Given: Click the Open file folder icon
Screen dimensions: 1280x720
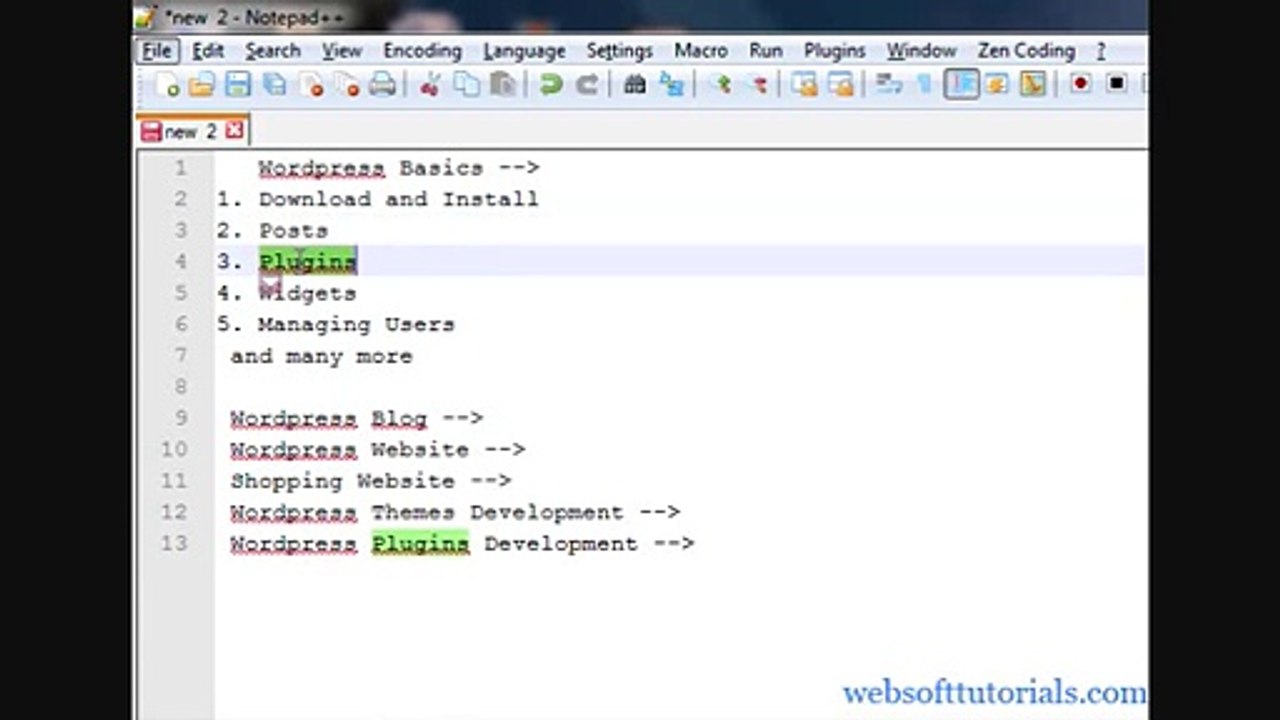Looking at the screenshot, I should [x=202, y=85].
